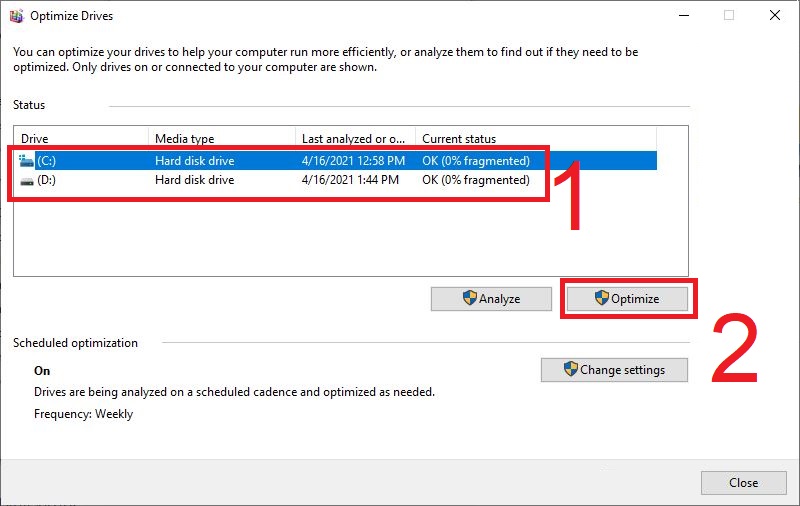
Task: Click the C: drive's last analyzed date
Action: point(353,160)
